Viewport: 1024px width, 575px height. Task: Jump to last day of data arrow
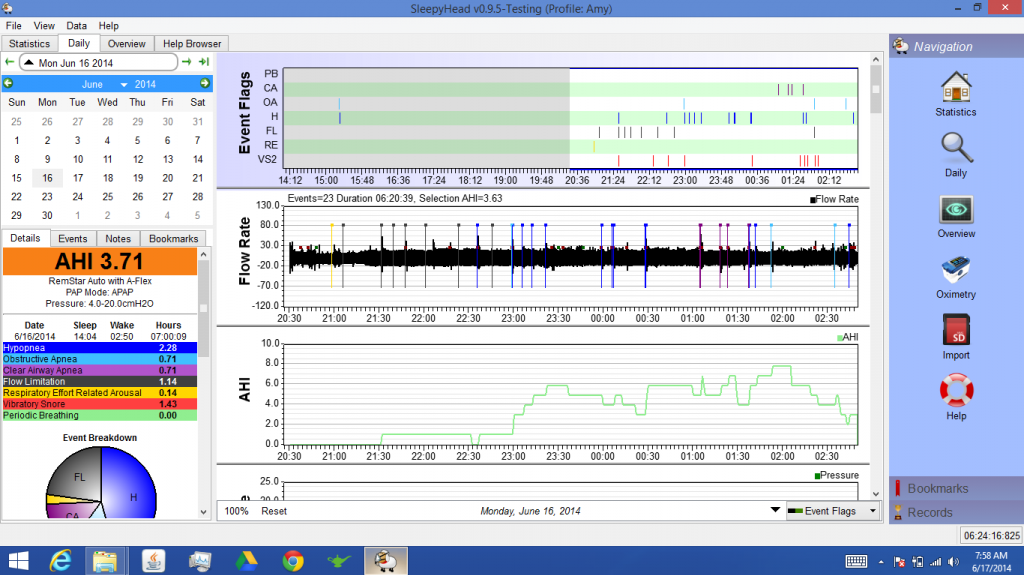(x=204, y=62)
